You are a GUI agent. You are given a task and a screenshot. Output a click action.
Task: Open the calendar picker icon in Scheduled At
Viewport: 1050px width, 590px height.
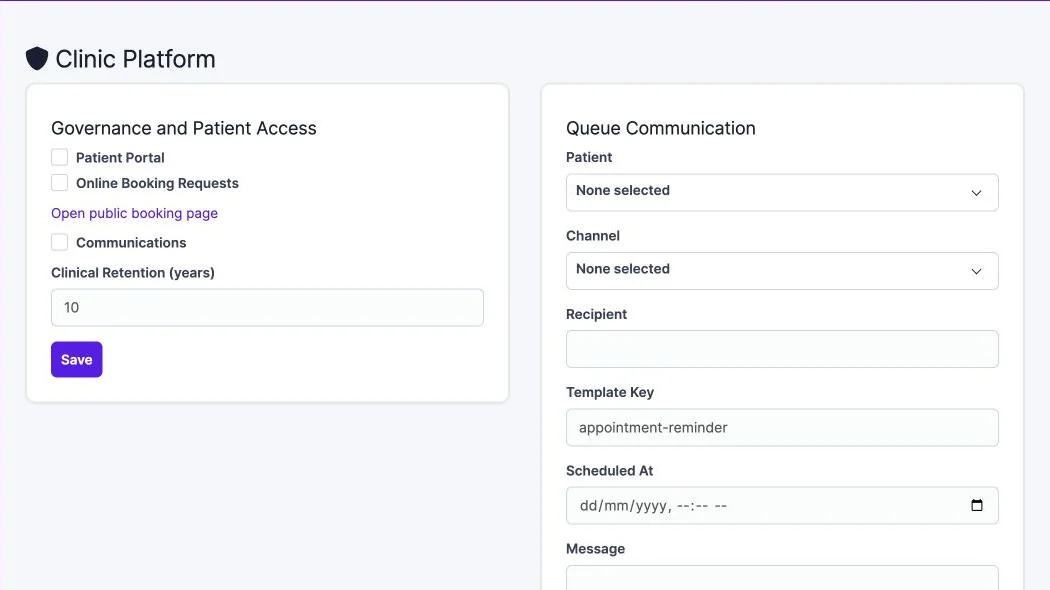(x=976, y=506)
